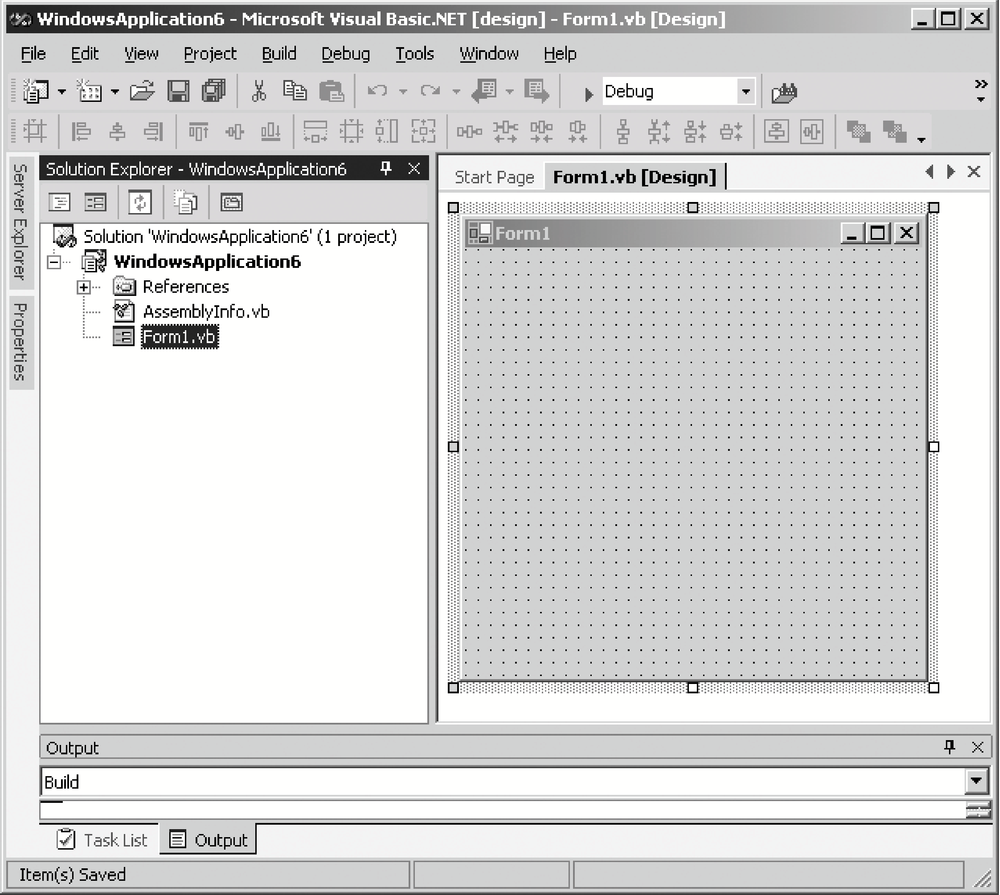The image size is (1000, 895).
Task: Open the Project menu
Action: (210, 54)
